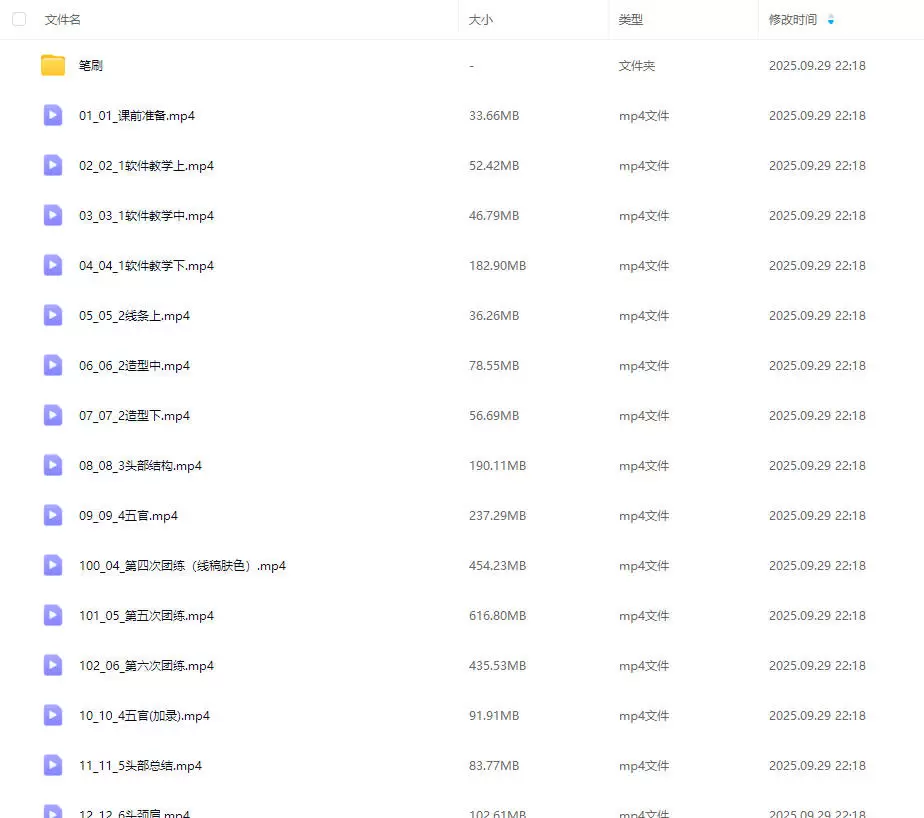The width and height of the screenshot is (924, 818).
Task: Click the video icon for 06_06_2造型中.mp4
Action: 53,366
